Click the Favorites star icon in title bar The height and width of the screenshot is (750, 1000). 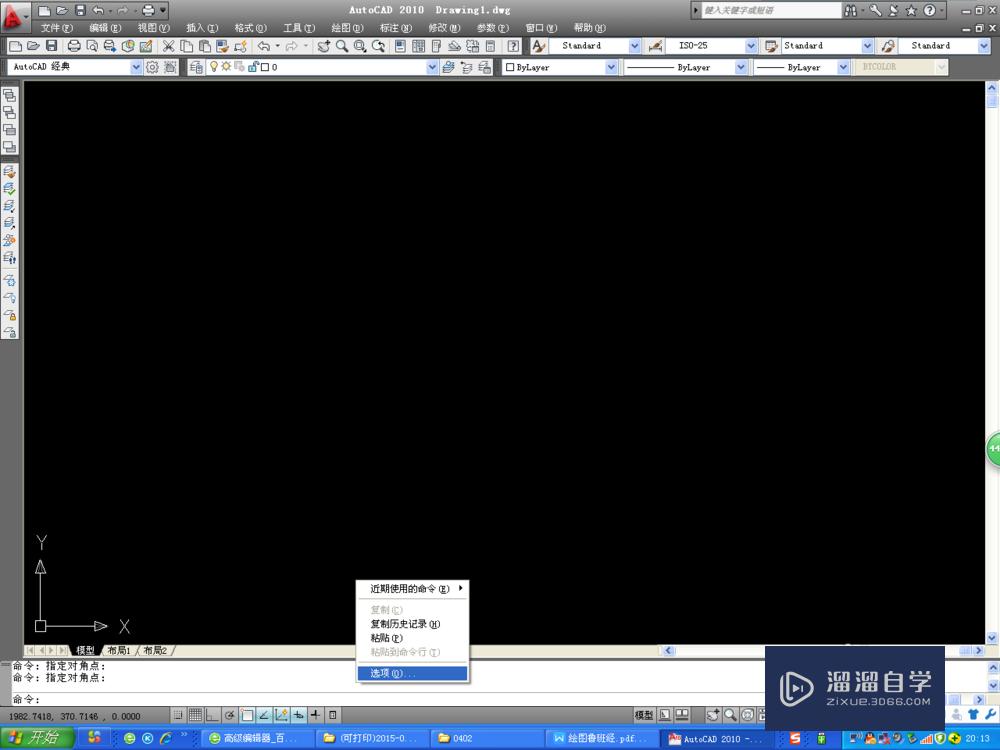[911, 10]
